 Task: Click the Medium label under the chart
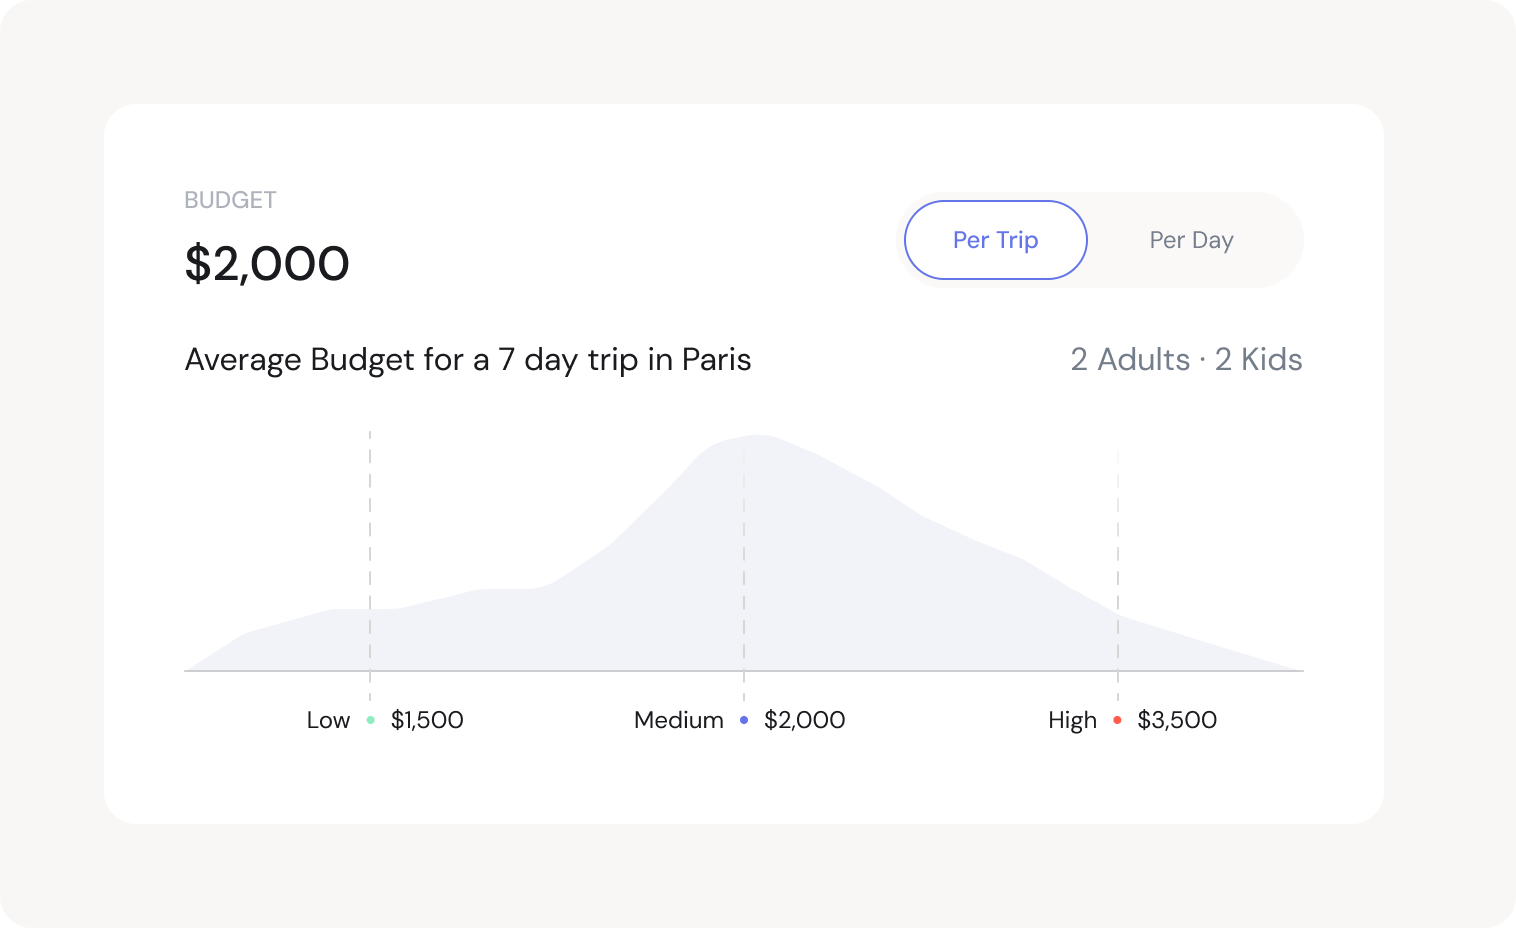click(678, 720)
